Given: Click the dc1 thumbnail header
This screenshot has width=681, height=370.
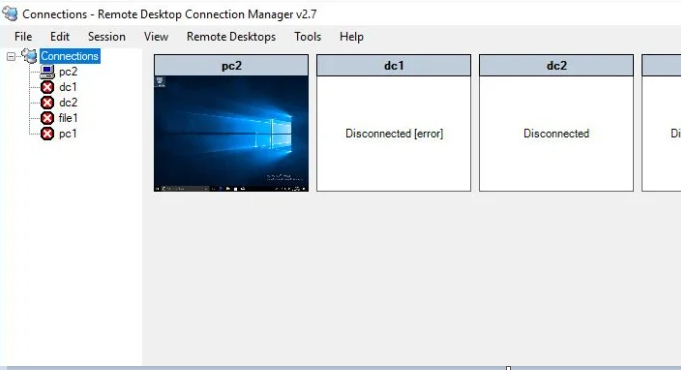Looking at the screenshot, I should tap(393, 65).
